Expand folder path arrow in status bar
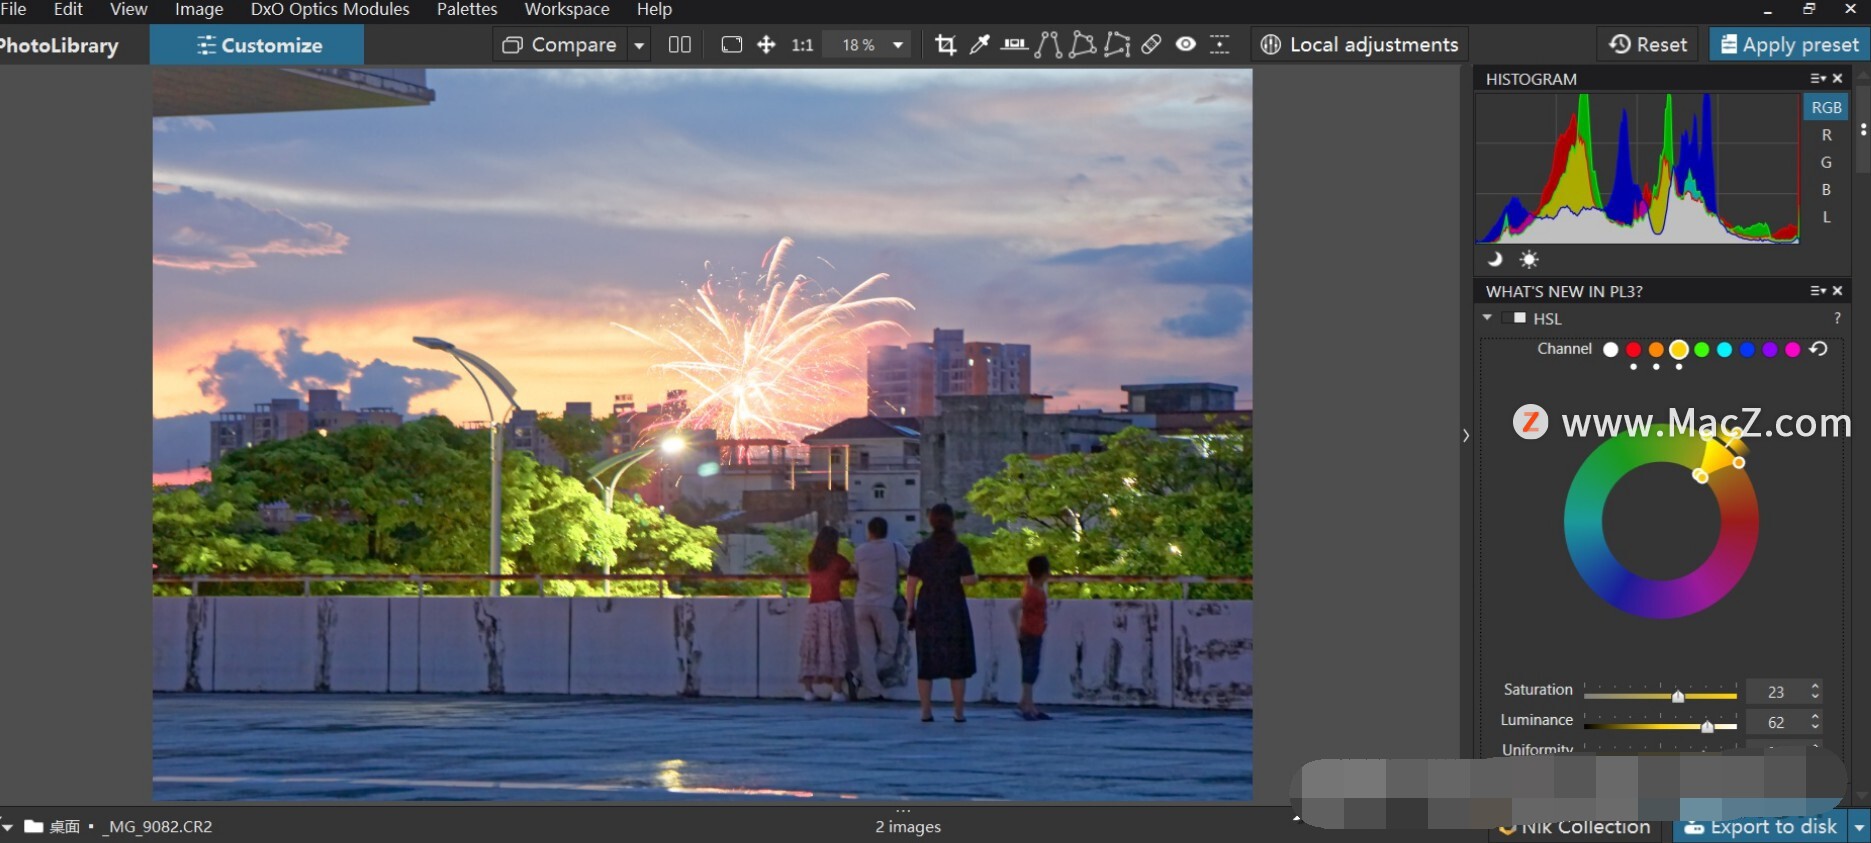This screenshot has height=843, width=1871. click(8, 827)
